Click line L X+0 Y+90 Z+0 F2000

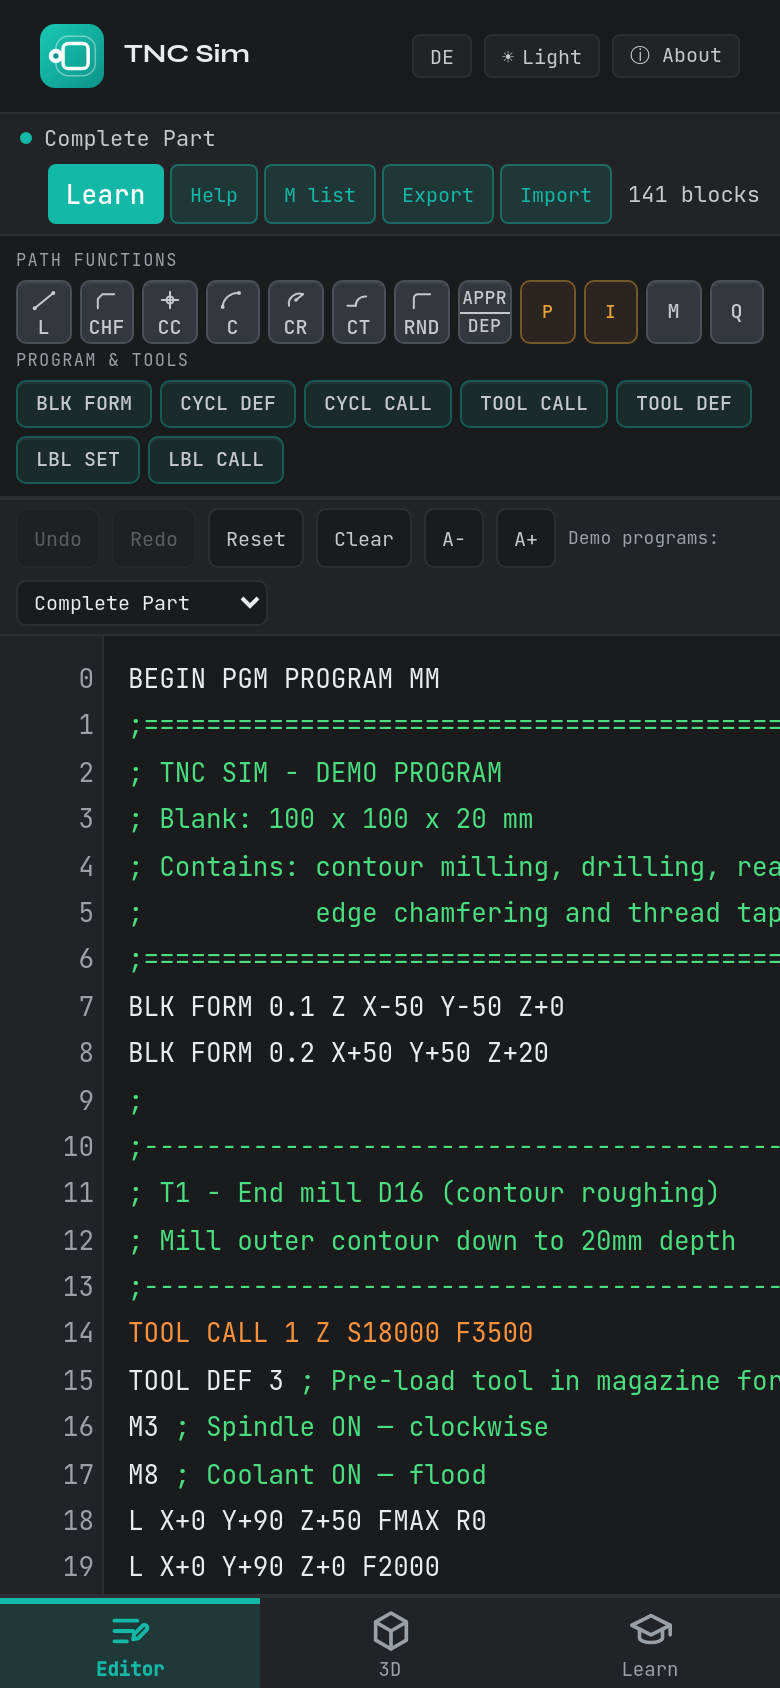pos(284,1567)
